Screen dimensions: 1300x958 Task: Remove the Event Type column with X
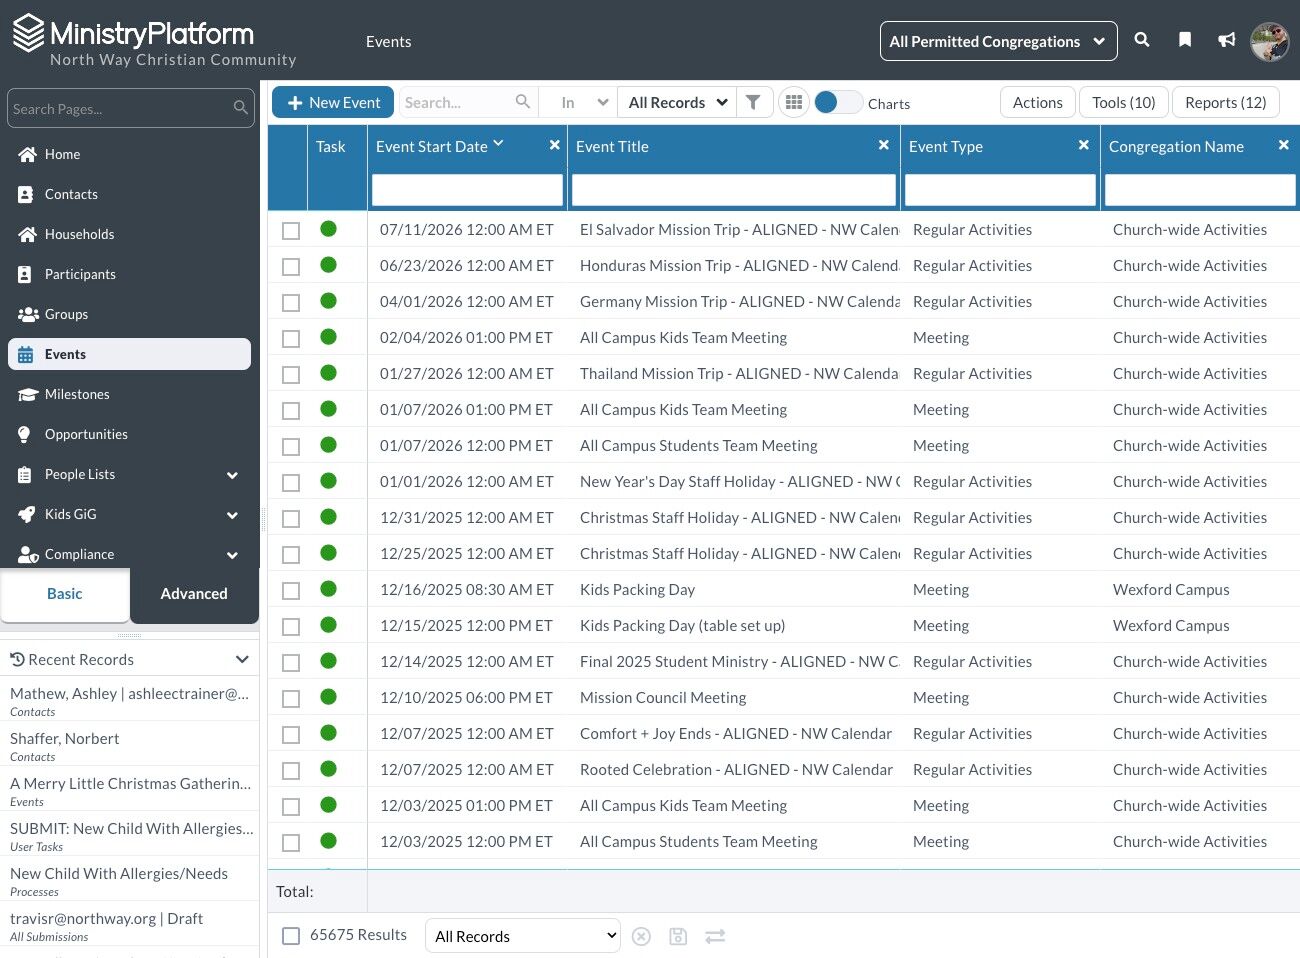click(x=1083, y=145)
